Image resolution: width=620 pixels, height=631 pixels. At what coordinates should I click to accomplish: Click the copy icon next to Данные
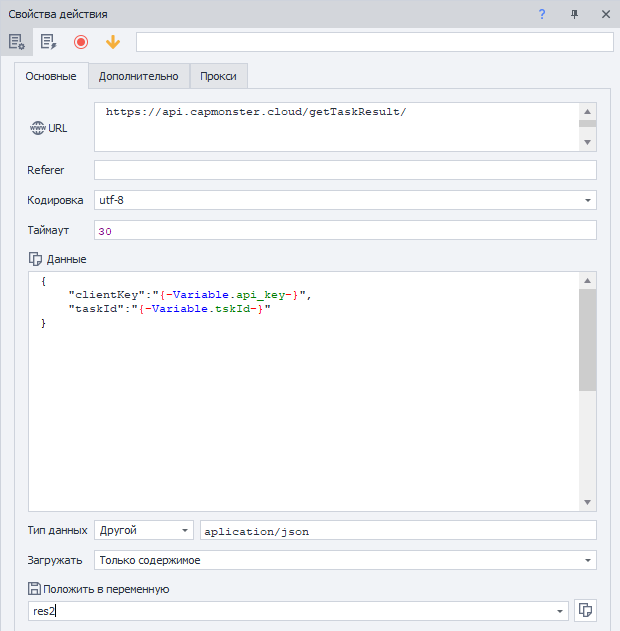coord(36,259)
